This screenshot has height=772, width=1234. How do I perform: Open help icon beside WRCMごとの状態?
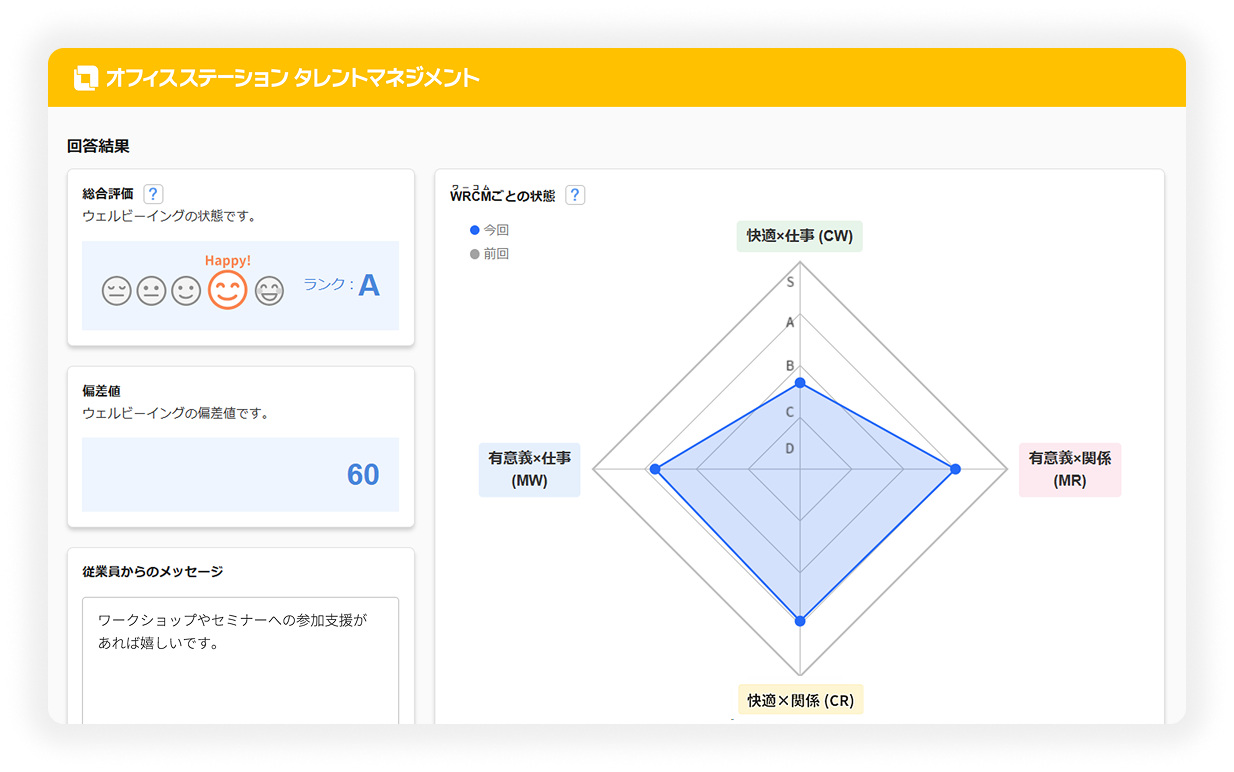[575, 195]
